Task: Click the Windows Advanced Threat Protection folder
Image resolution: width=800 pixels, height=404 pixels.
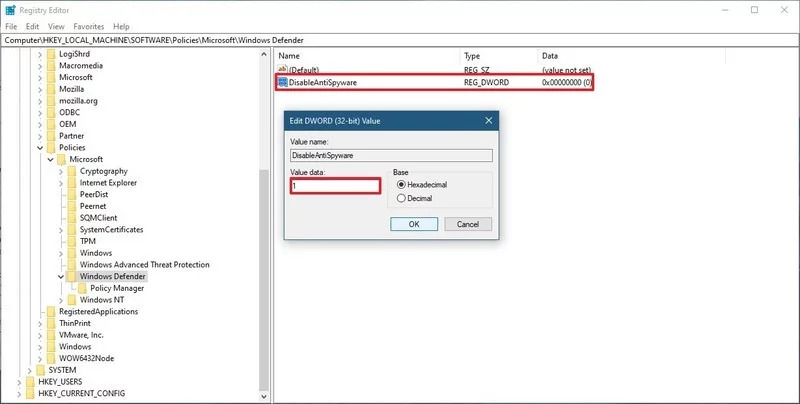Action: click(x=144, y=265)
